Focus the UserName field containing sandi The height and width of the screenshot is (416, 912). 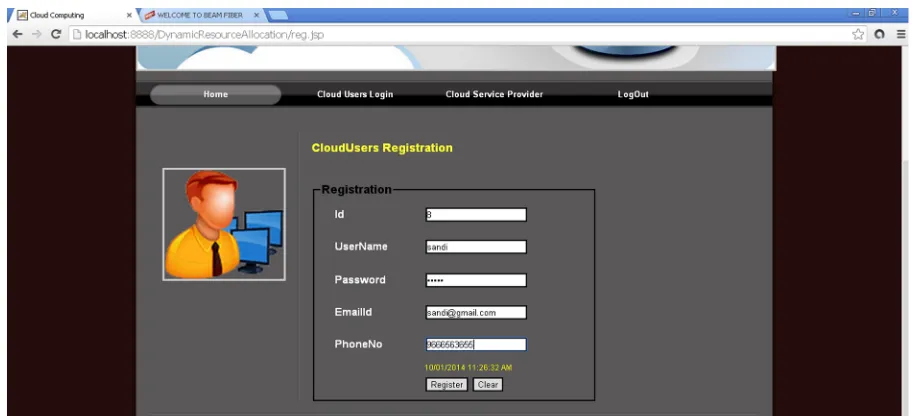point(476,247)
